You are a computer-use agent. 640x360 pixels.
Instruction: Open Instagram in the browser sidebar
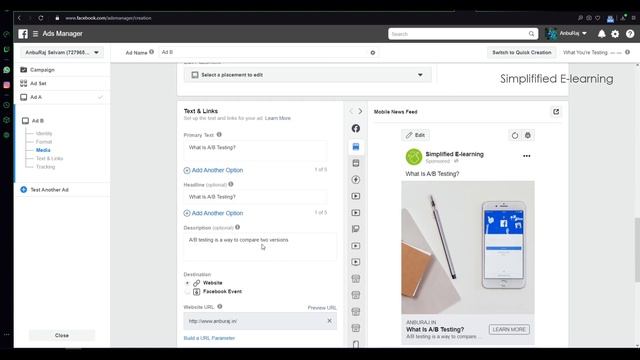7,85
